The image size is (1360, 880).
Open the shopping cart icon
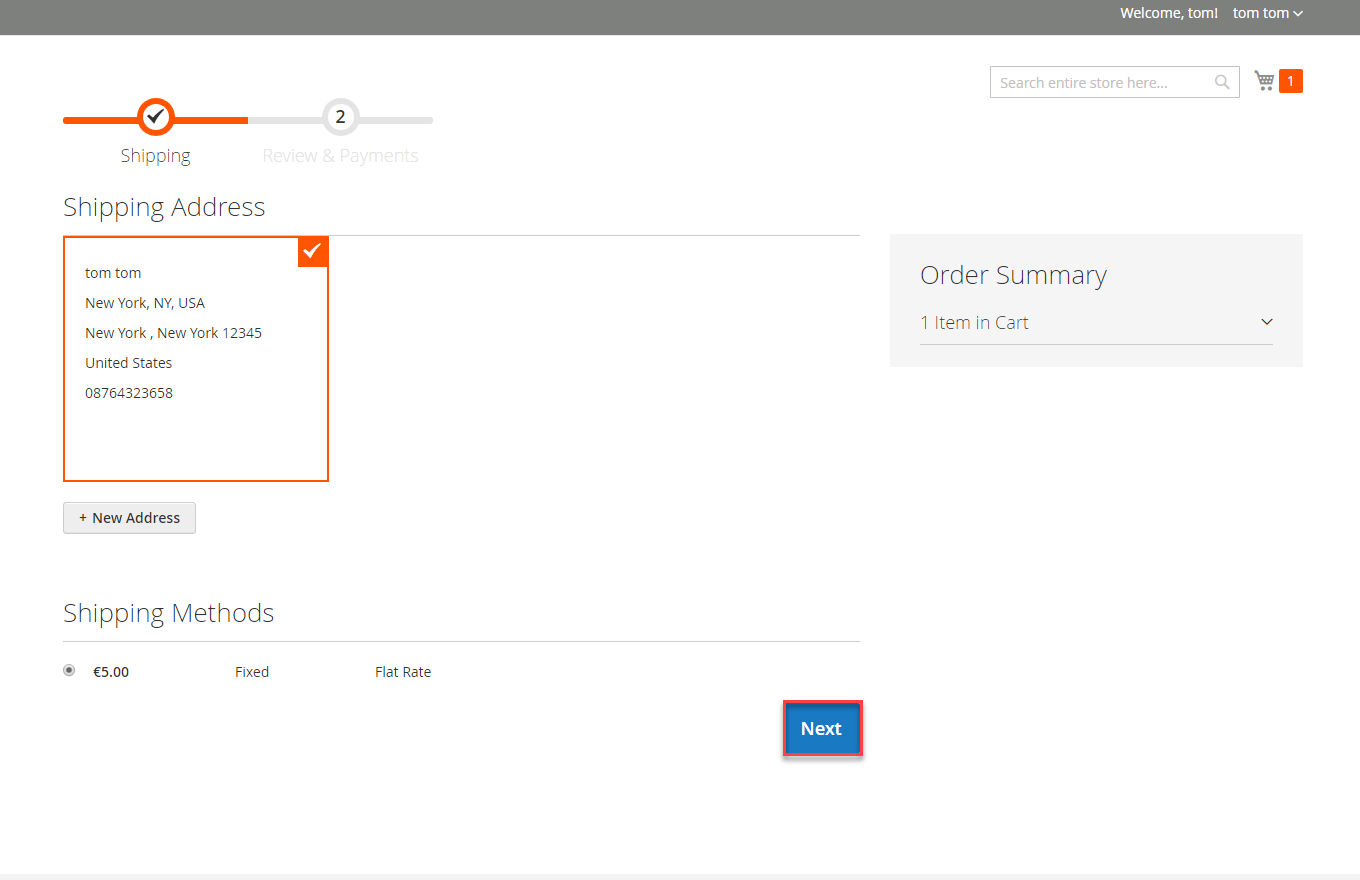pos(1264,81)
